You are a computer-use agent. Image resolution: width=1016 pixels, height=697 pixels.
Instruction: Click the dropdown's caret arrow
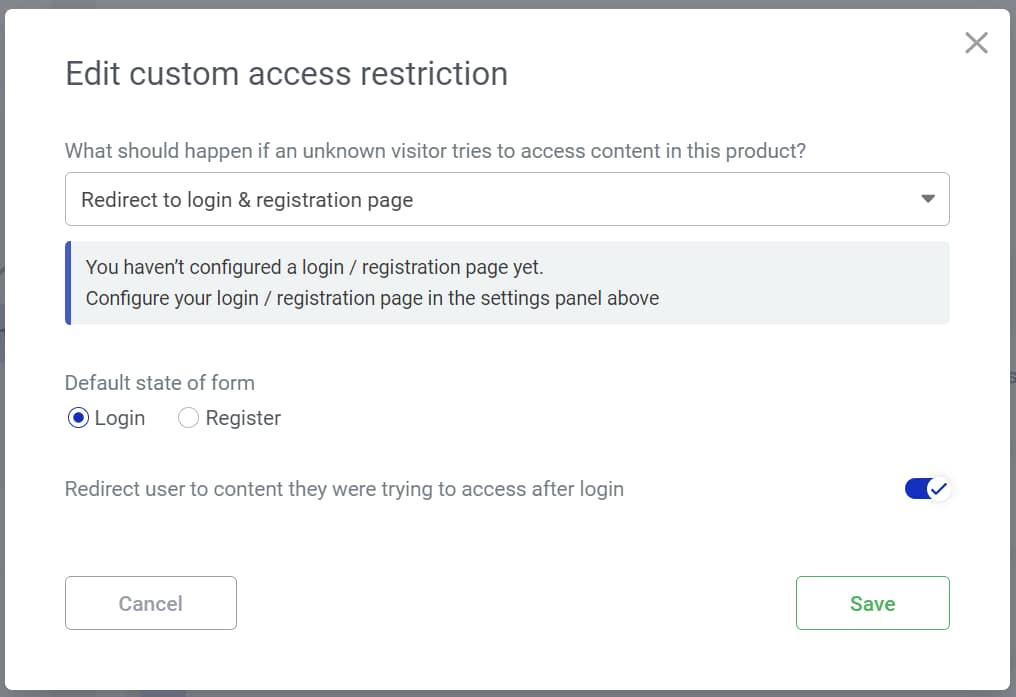coord(927,199)
